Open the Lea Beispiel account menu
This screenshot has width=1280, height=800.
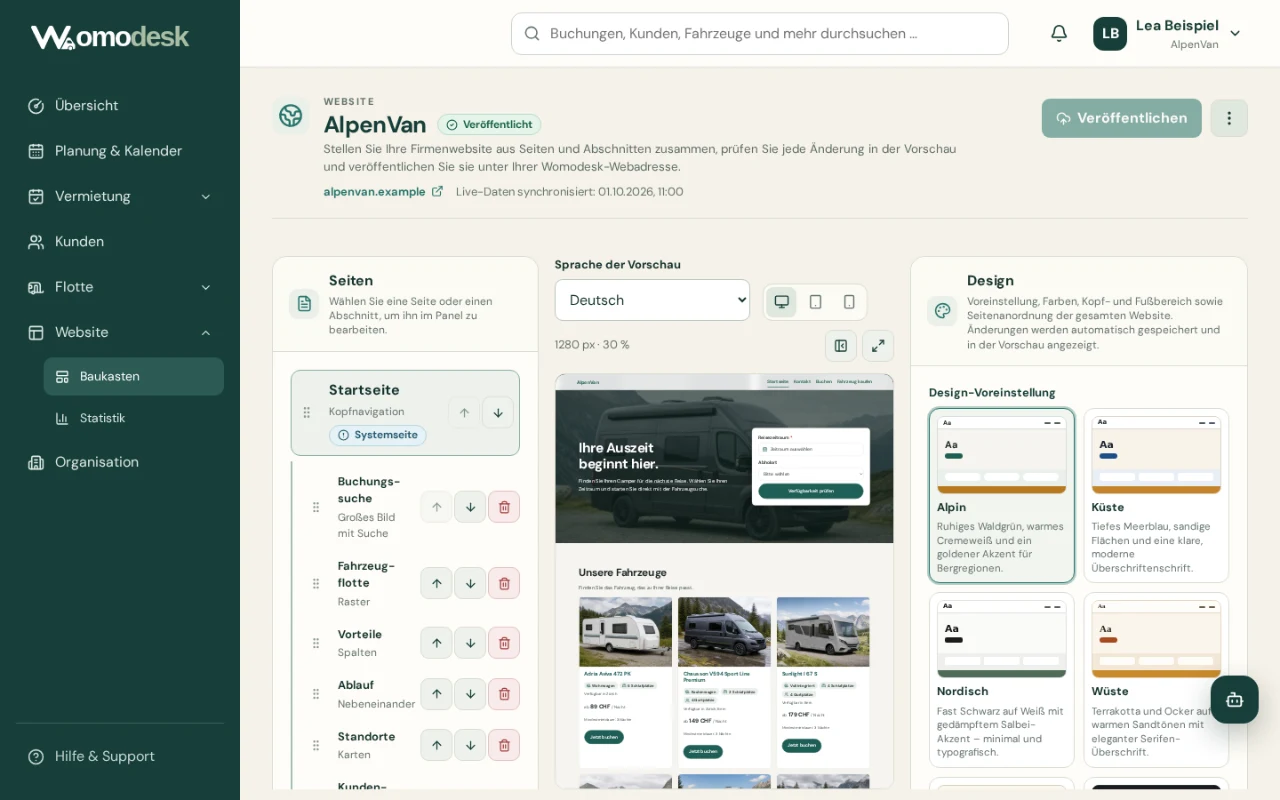click(x=1167, y=33)
